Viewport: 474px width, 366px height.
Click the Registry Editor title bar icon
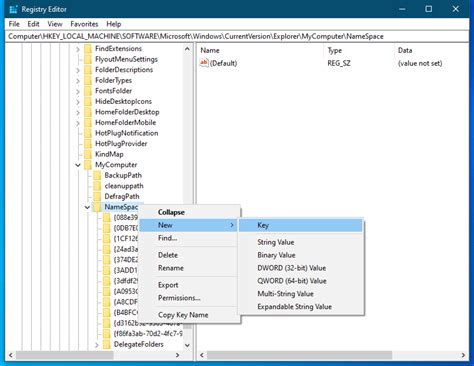click(x=13, y=9)
